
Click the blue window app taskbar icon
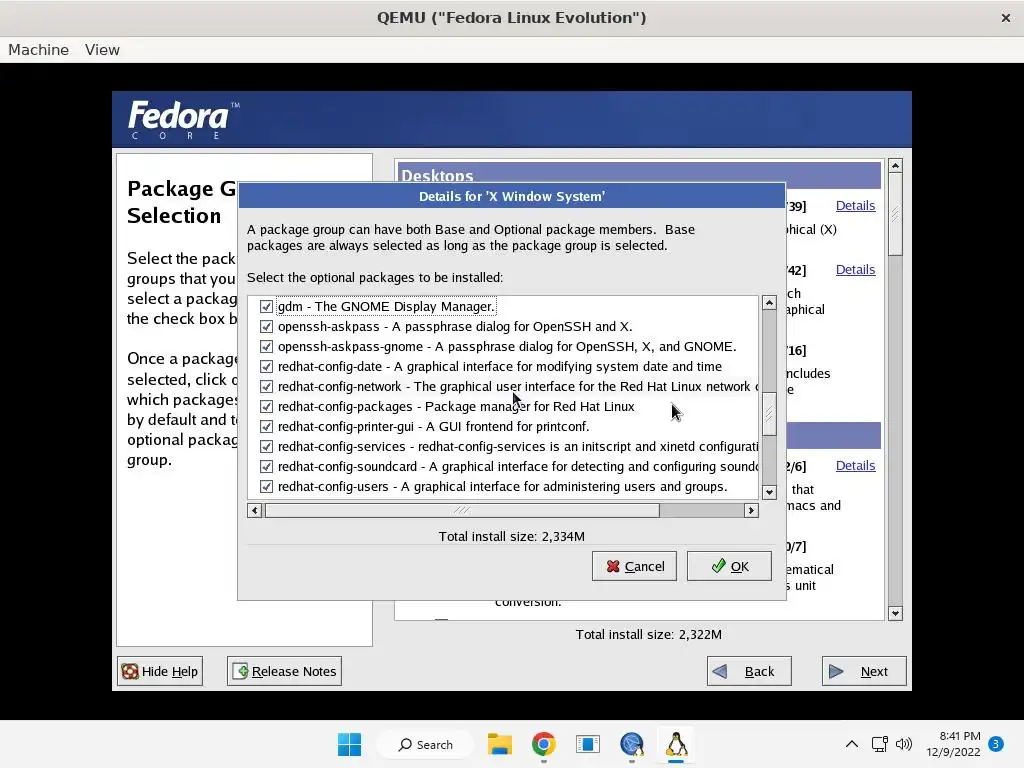tap(588, 744)
